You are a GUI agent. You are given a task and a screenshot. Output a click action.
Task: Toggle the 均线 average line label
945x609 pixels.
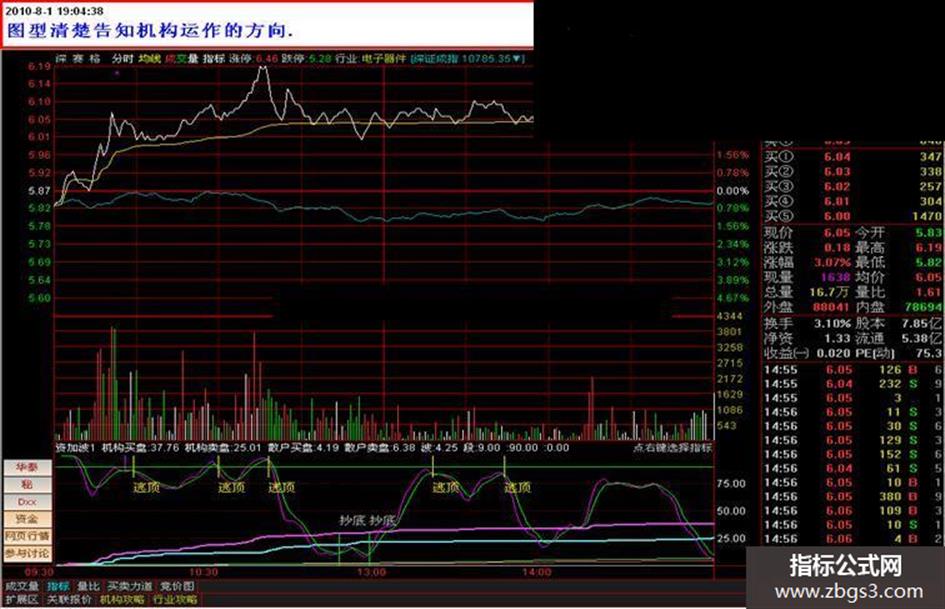point(149,58)
